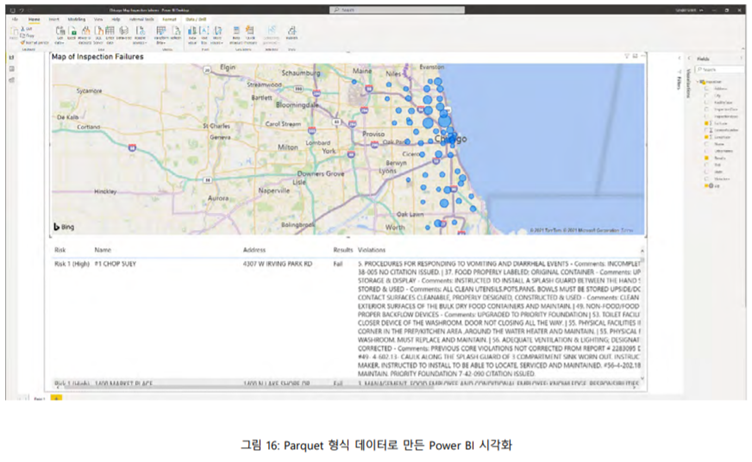Expand the Visualizations pane chevron

pyautogui.click(x=689, y=58)
